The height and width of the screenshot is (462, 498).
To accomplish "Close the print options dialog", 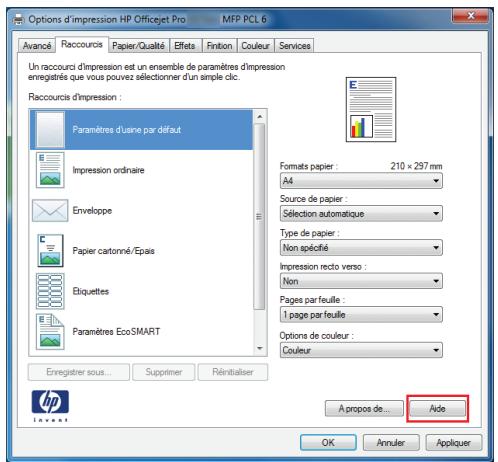I will click(x=471, y=16).
